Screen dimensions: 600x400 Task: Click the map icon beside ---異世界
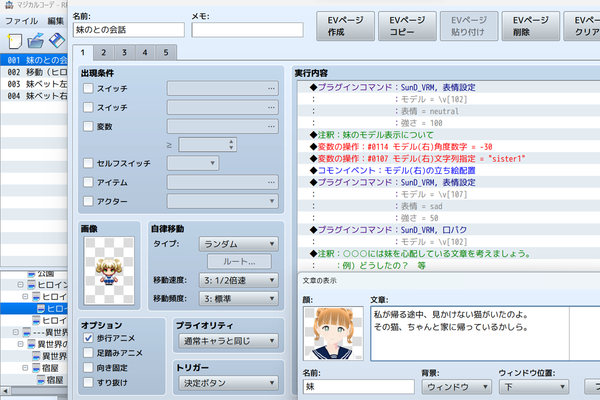[x=27, y=332]
